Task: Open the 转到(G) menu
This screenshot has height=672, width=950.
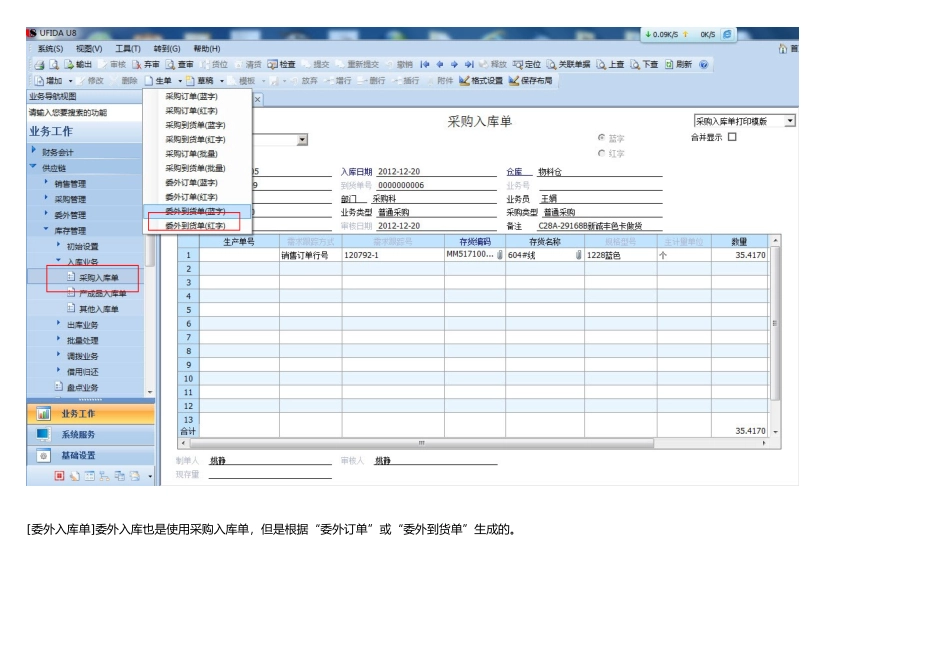Action: click(x=167, y=49)
